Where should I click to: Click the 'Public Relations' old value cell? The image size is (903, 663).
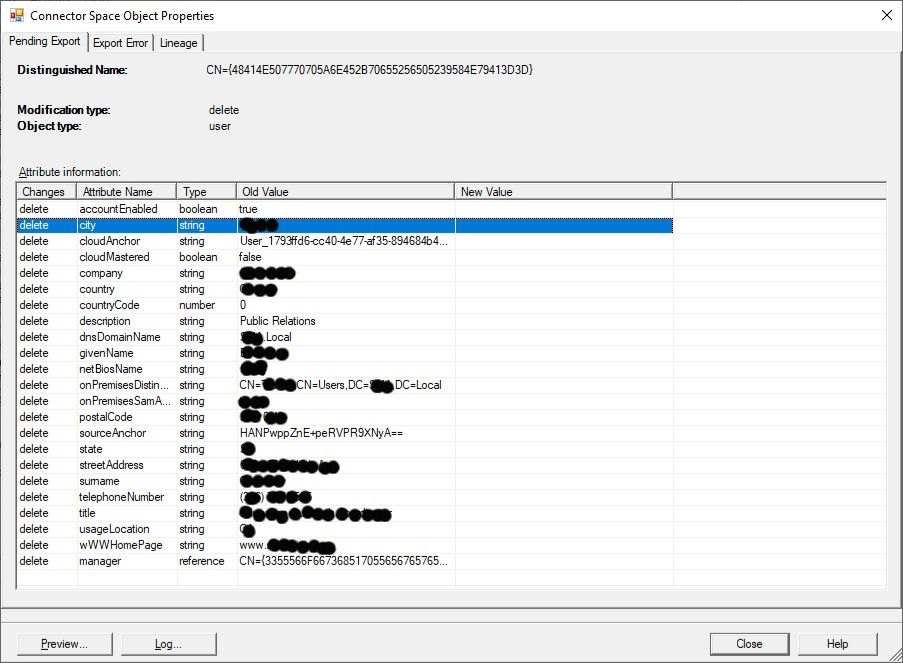point(278,321)
